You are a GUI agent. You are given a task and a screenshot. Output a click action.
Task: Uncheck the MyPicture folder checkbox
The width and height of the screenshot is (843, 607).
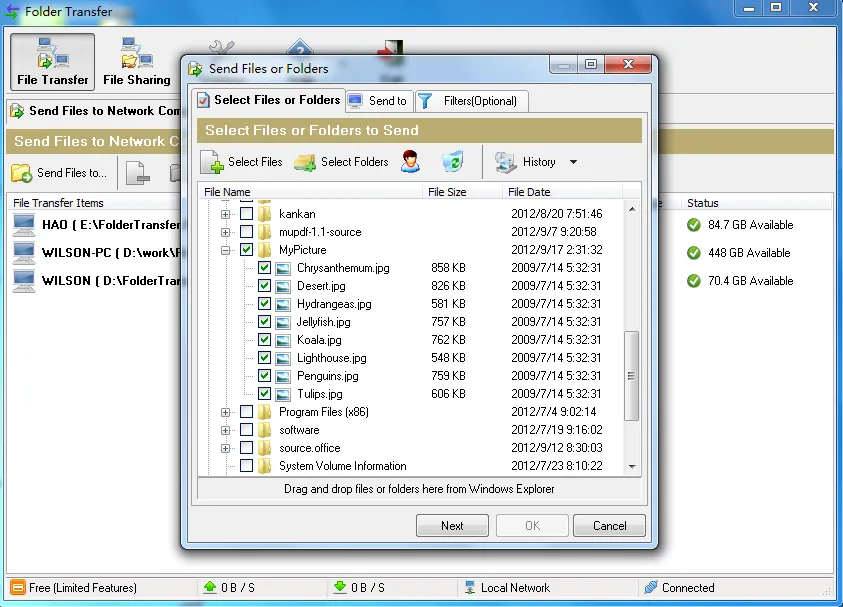pos(246,250)
